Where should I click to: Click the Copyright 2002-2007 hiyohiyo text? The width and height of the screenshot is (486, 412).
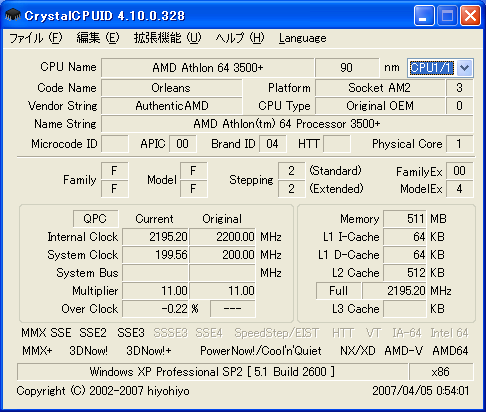tap(103, 391)
